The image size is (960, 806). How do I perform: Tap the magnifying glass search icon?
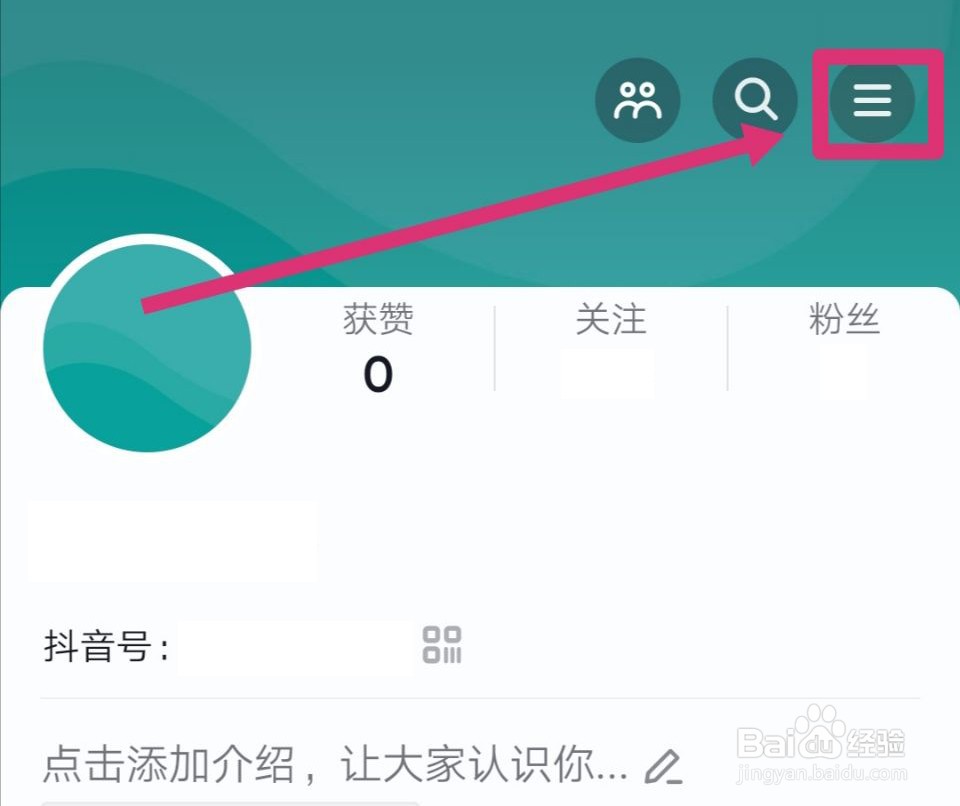coord(755,100)
